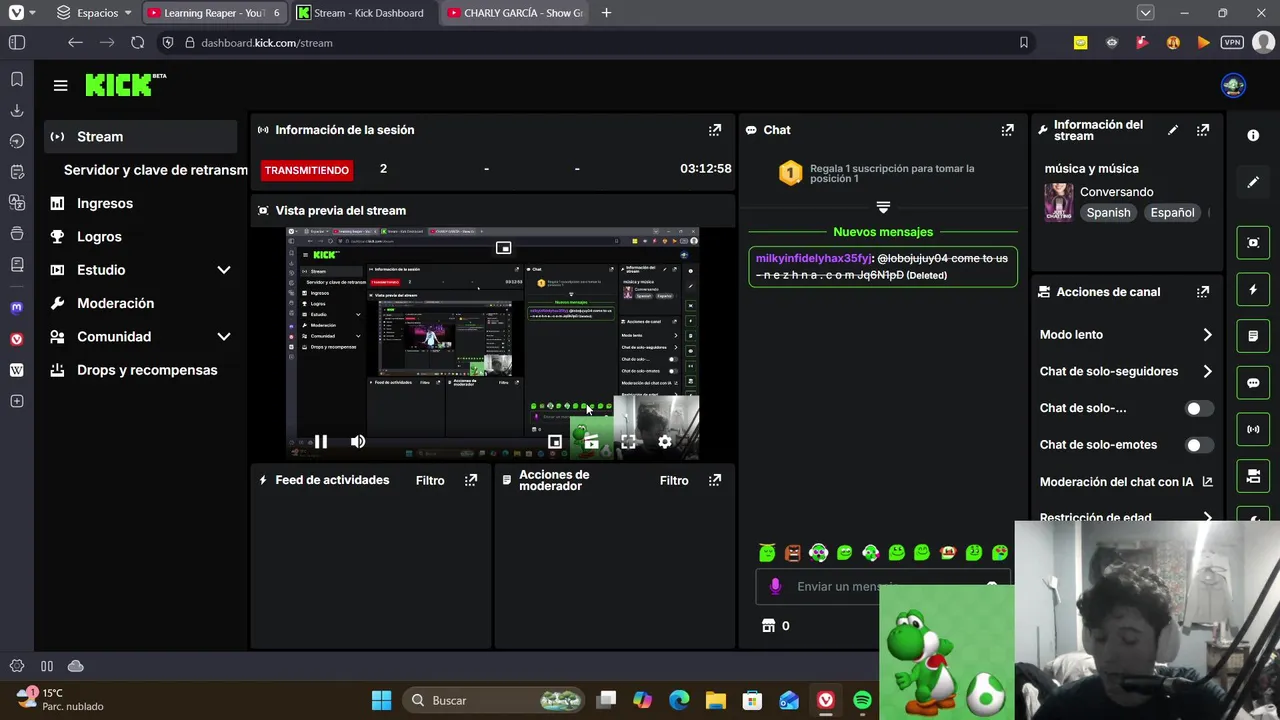Open Mastodon panel in browser sidebar
This screenshot has height=720, width=1280.
pyautogui.click(x=16, y=308)
